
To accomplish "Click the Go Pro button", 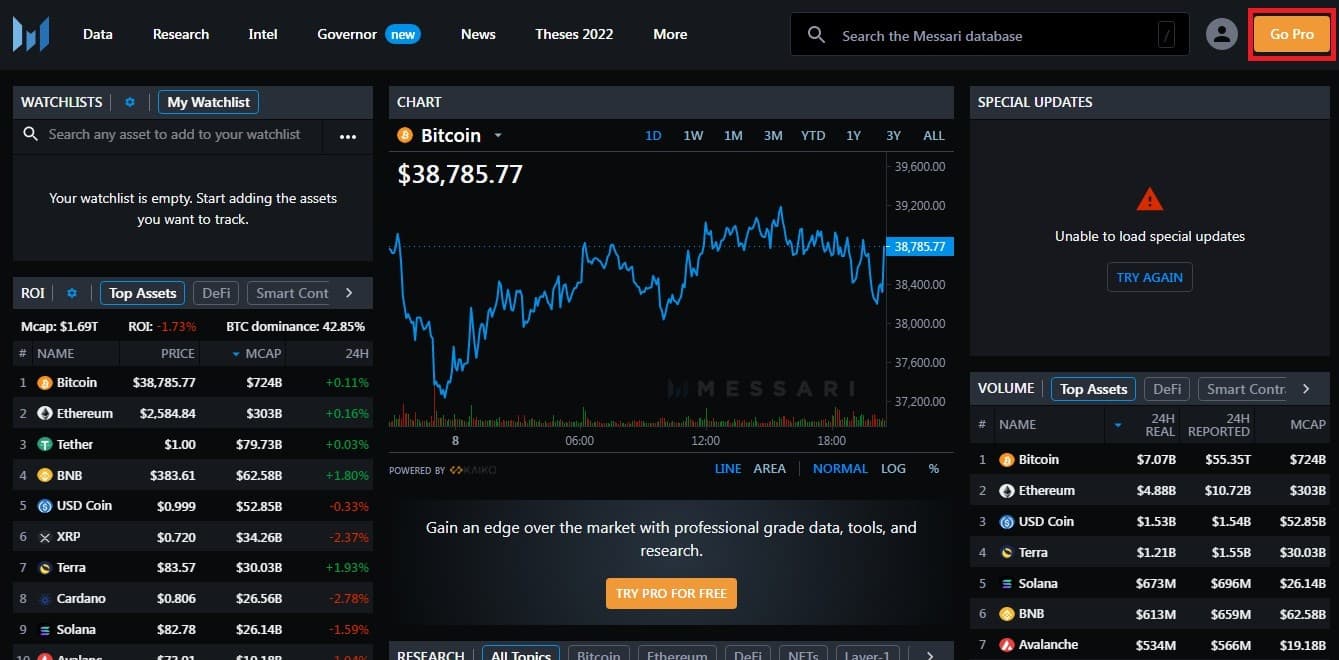I will [x=1292, y=34].
